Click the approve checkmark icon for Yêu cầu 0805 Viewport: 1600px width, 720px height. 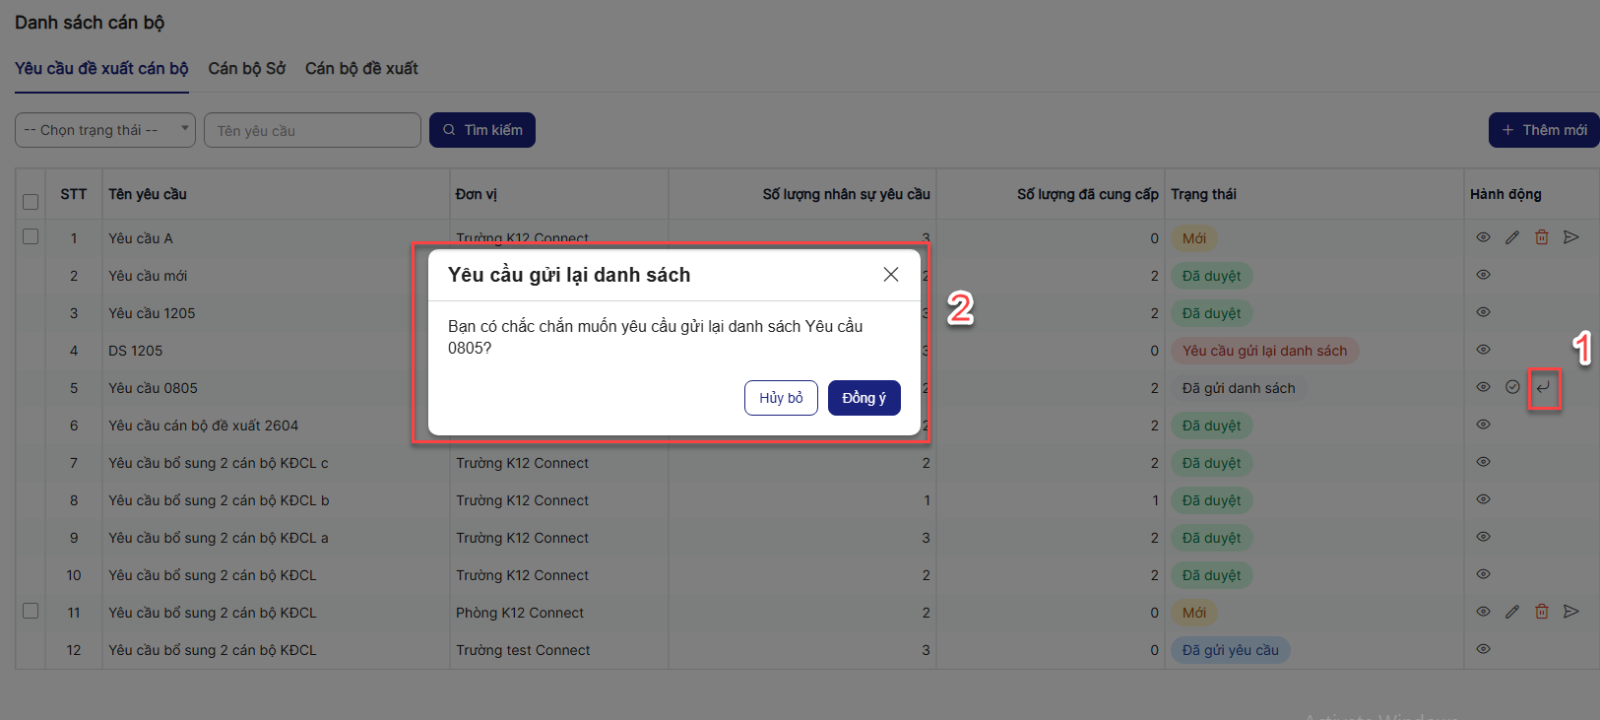pos(1512,387)
